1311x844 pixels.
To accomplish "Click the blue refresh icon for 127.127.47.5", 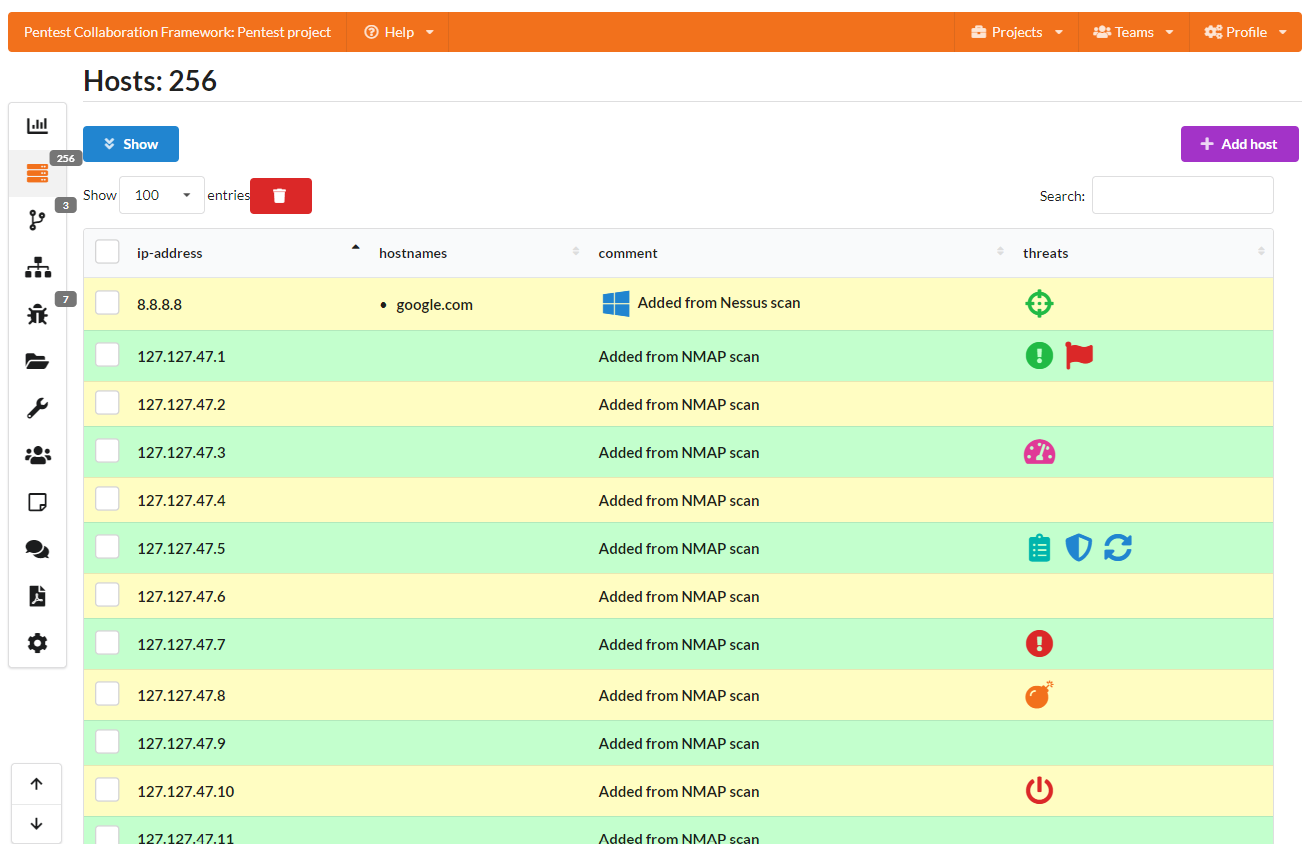I will click(x=1118, y=548).
